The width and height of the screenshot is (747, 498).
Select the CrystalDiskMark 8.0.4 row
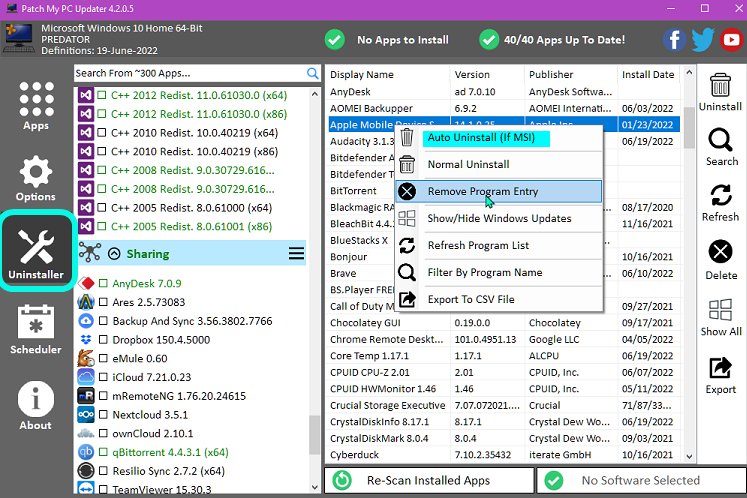tap(504, 438)
